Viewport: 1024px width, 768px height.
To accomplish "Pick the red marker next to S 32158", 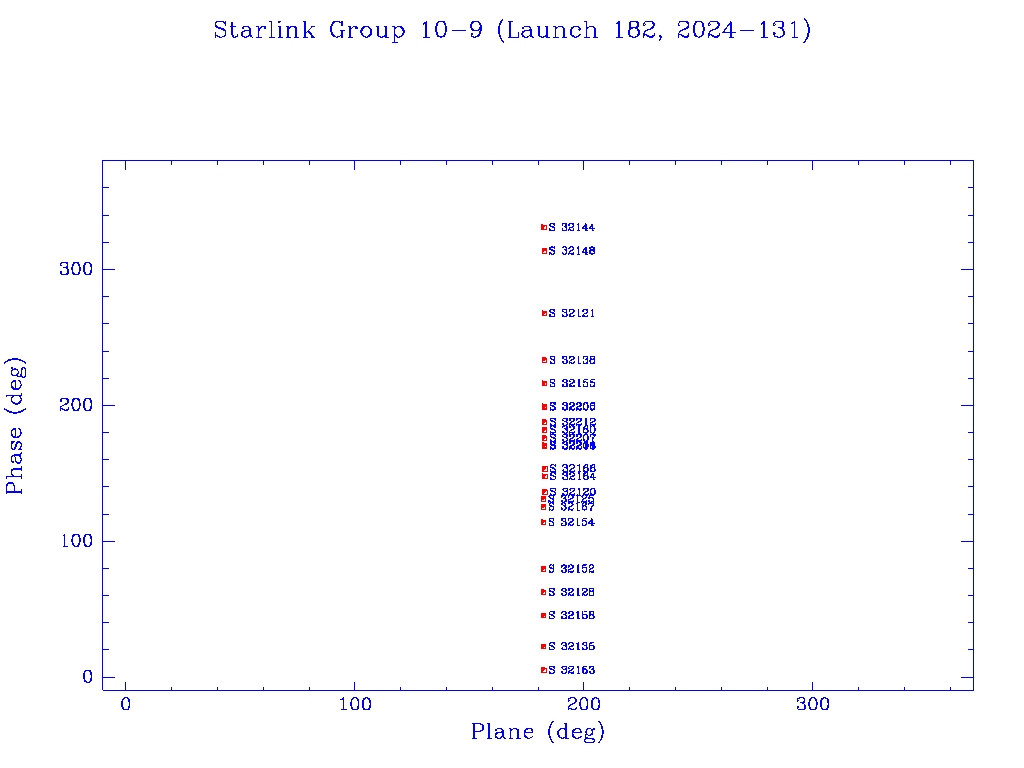I will pos(543,615).
